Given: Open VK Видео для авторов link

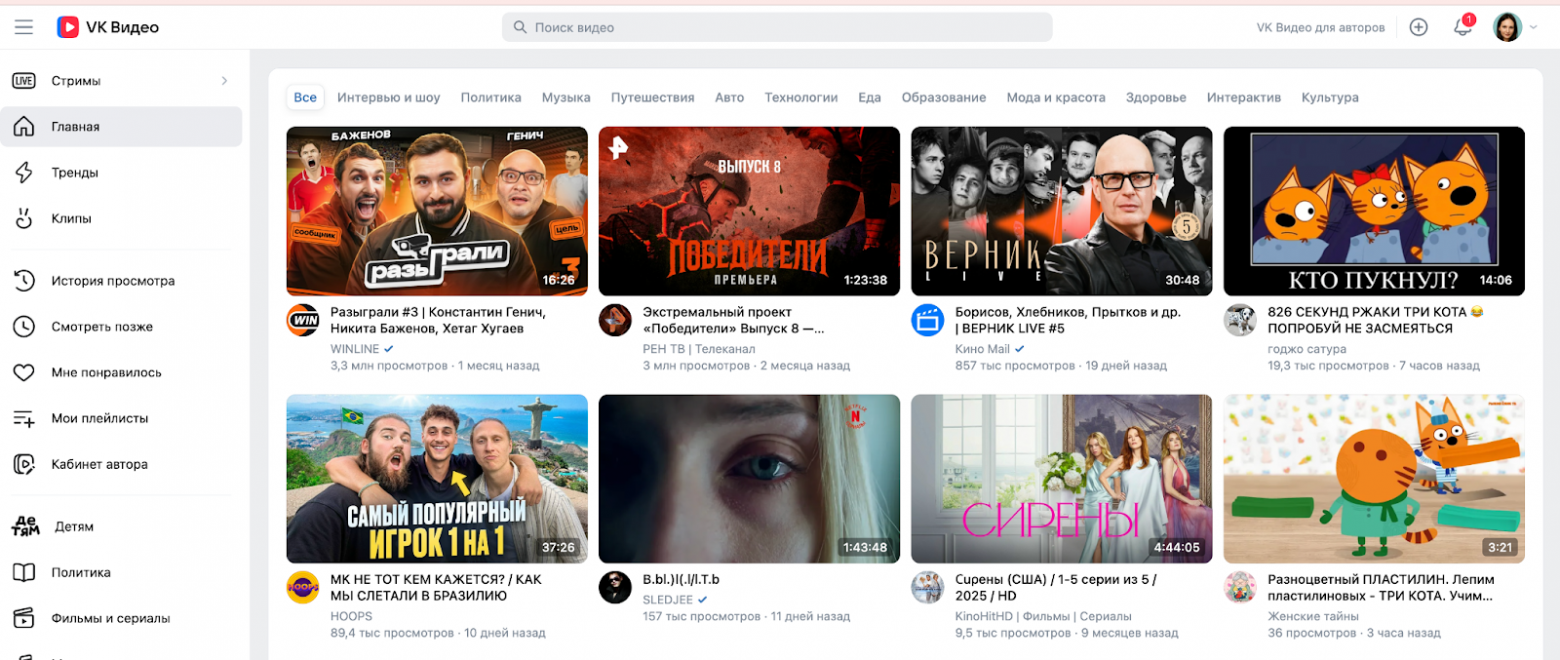Looking at the screenshot, I should (1320, 27).
